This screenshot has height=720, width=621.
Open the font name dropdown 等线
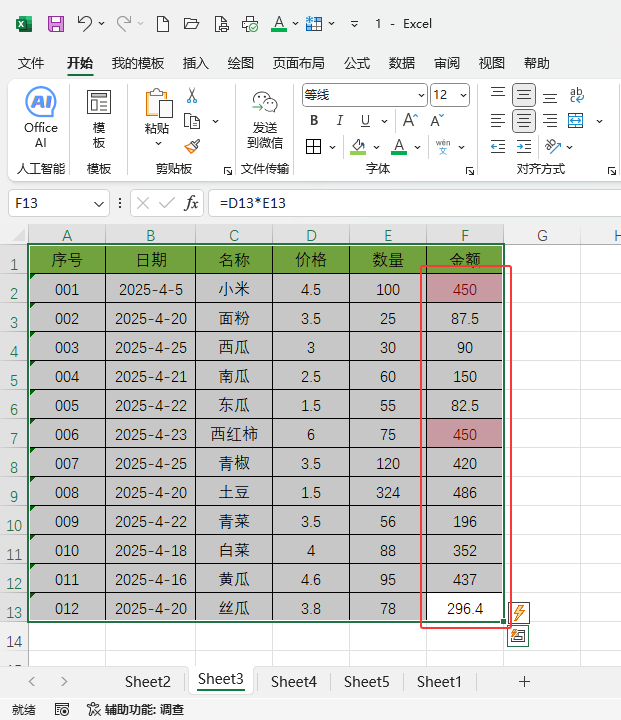tap(421, 96)
